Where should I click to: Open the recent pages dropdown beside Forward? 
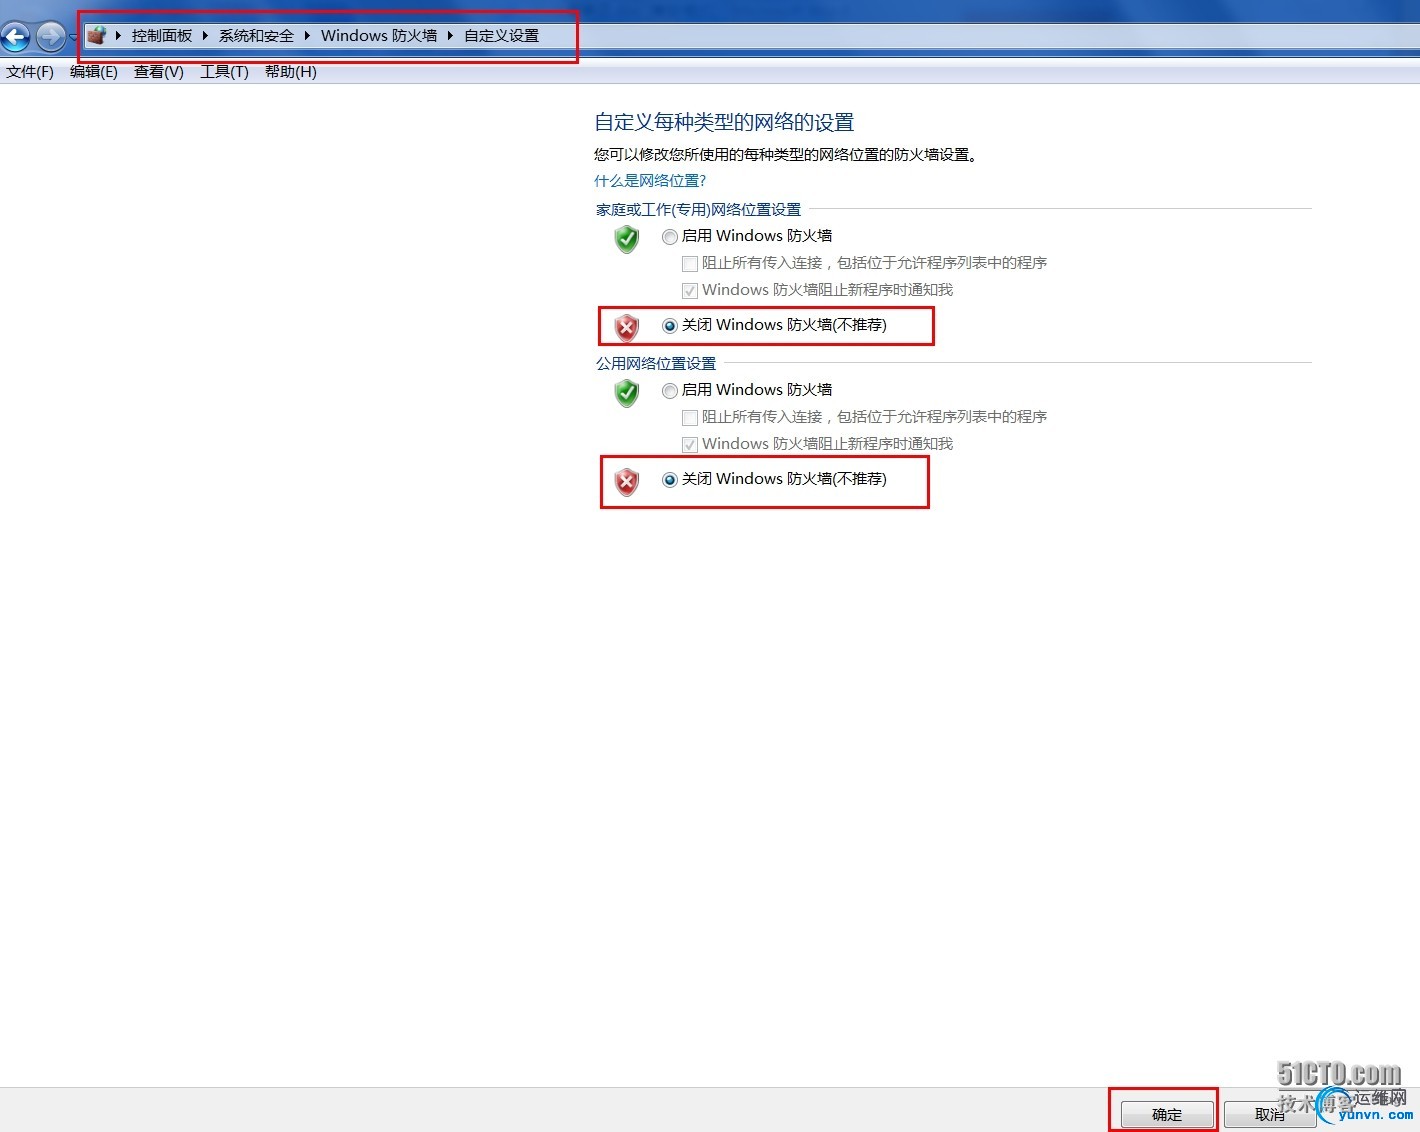pyautogui.click(x=73, y=38)
